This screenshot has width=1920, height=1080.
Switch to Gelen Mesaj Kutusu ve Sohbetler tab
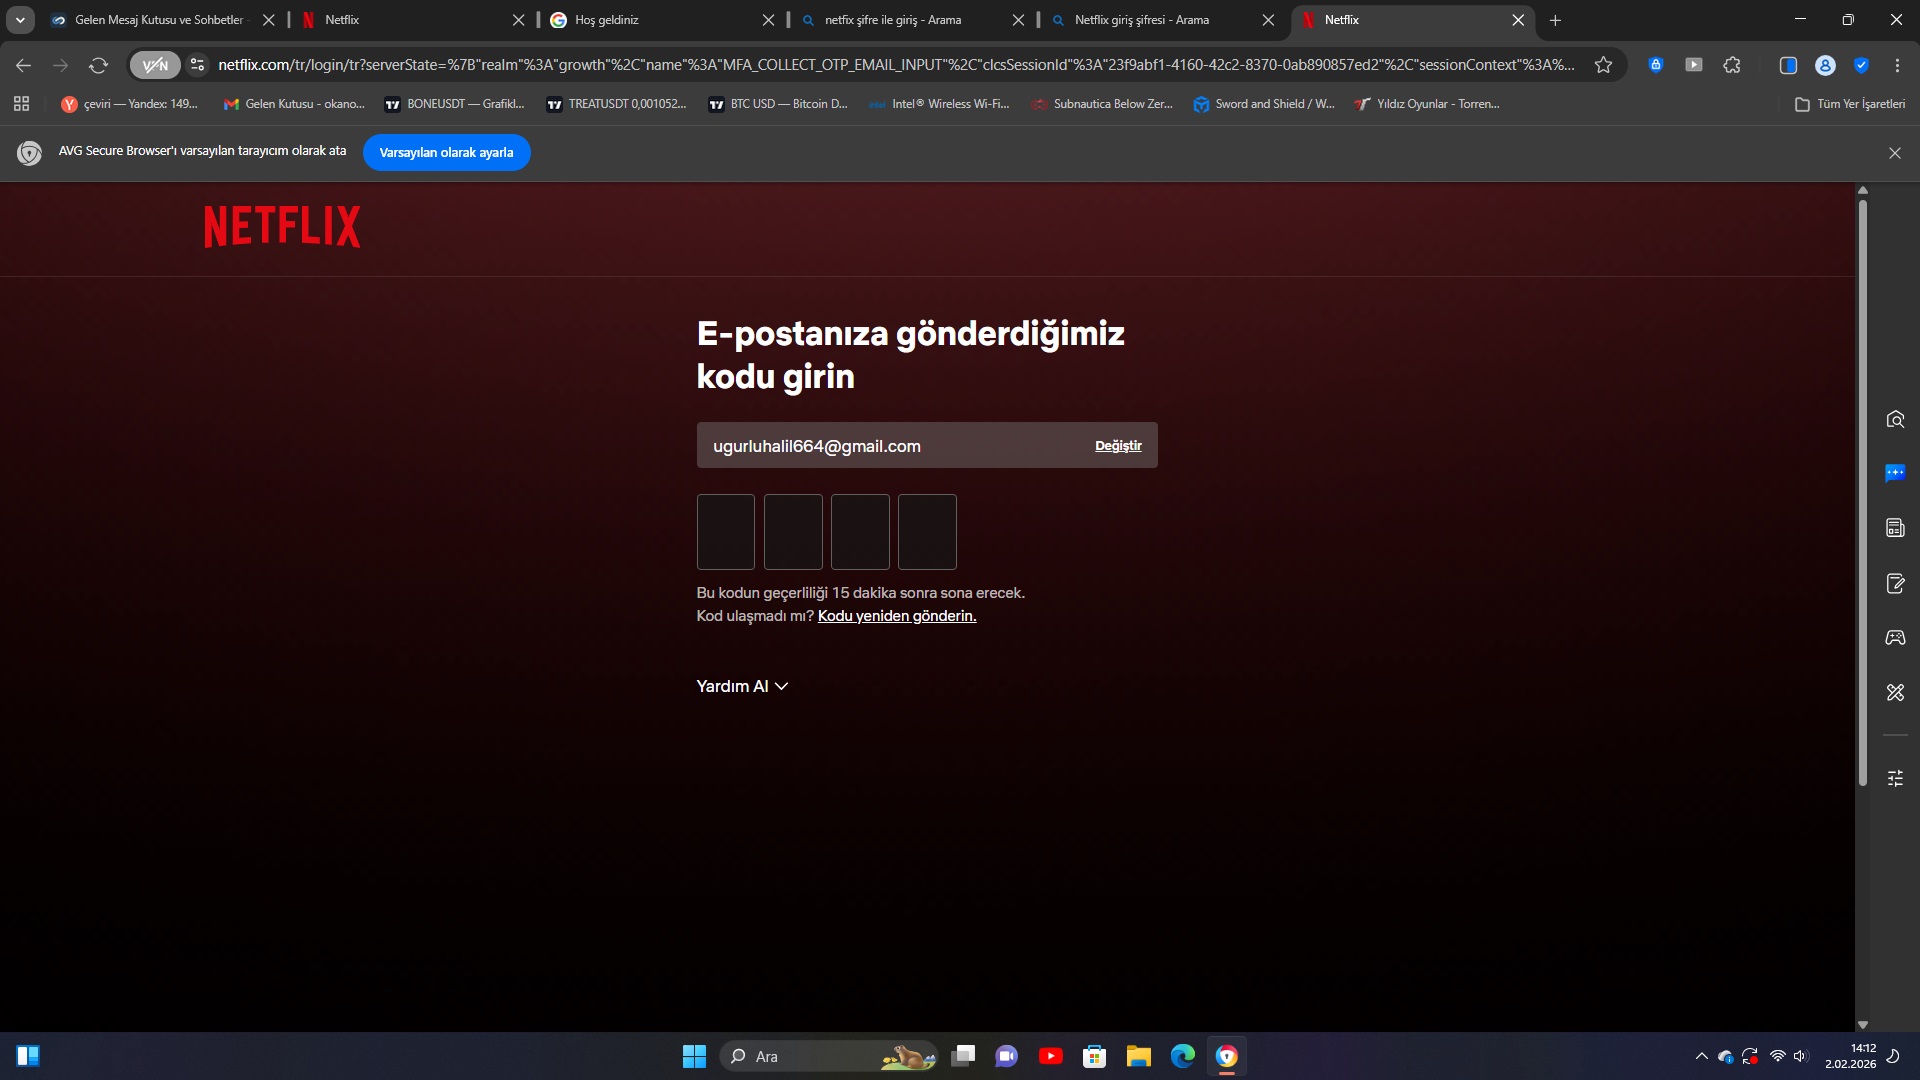[159, 20]
